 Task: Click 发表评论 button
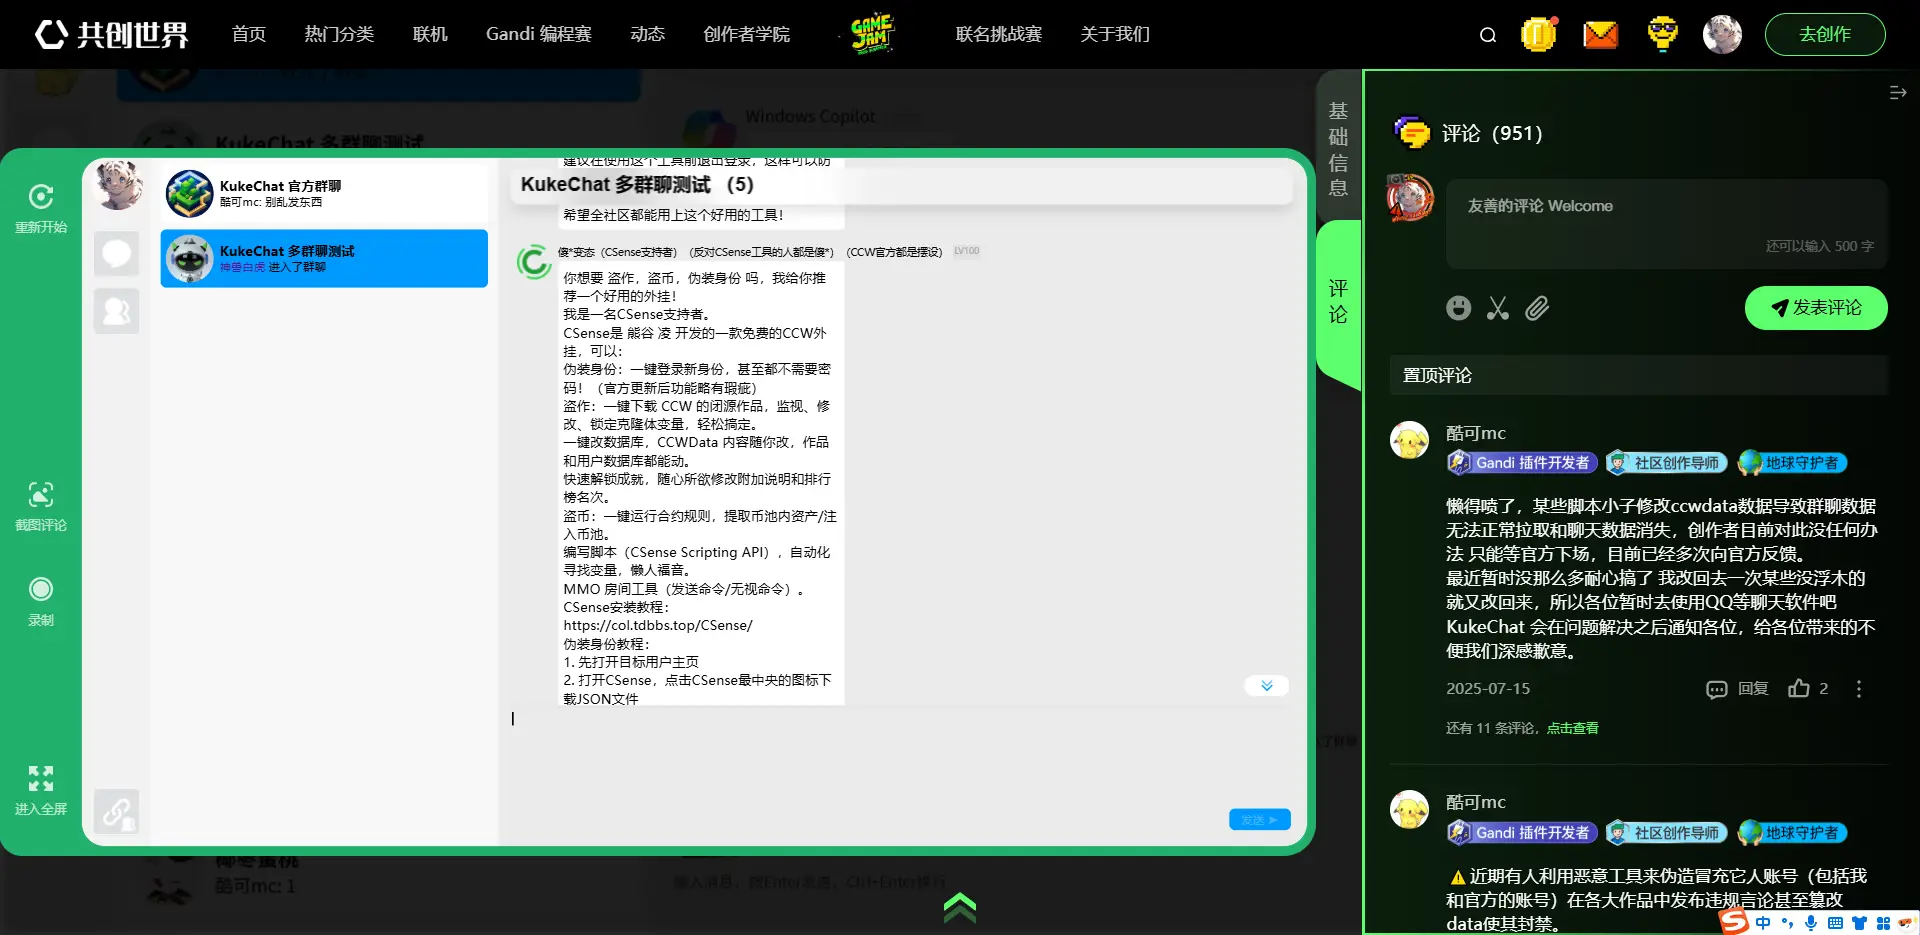(1816, 308)
